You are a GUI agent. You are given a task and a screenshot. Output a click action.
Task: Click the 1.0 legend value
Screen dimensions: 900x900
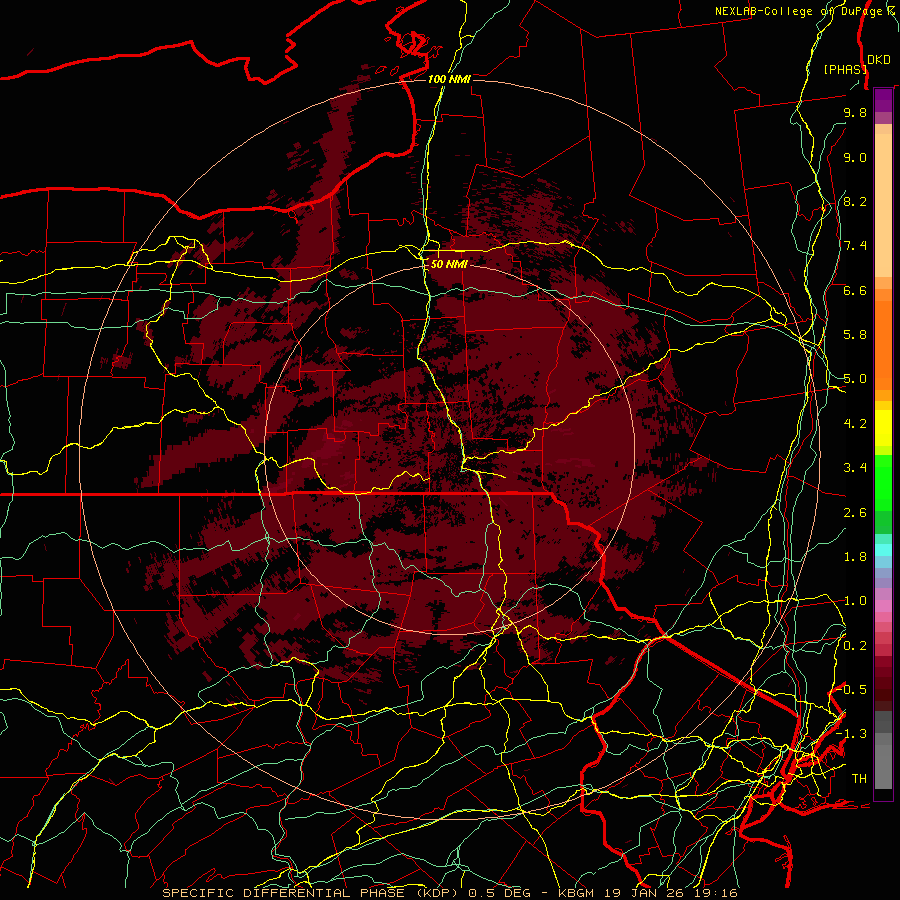(x=855, y=601)
